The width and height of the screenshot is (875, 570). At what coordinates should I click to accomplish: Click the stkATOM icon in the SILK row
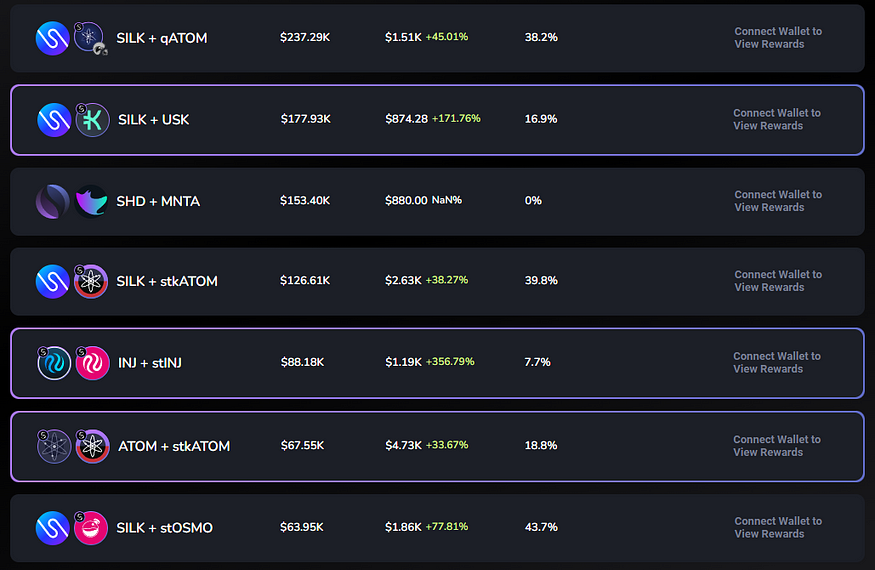point(90,281)
